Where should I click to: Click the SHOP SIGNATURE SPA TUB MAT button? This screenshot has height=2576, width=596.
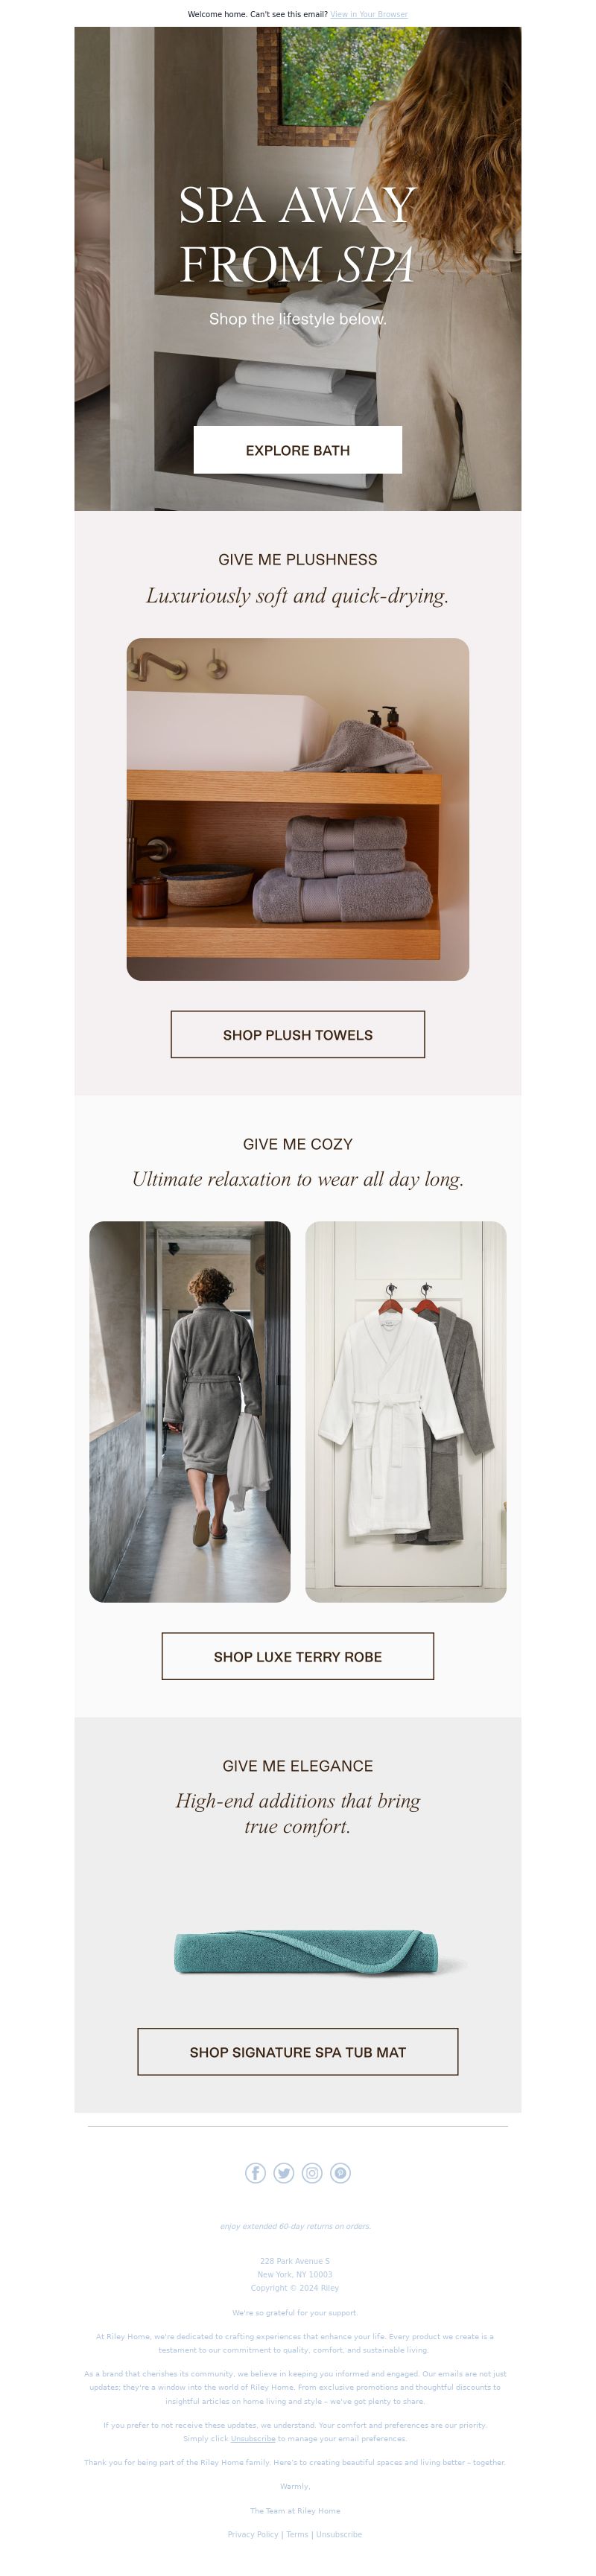(x=298, y=2051)
